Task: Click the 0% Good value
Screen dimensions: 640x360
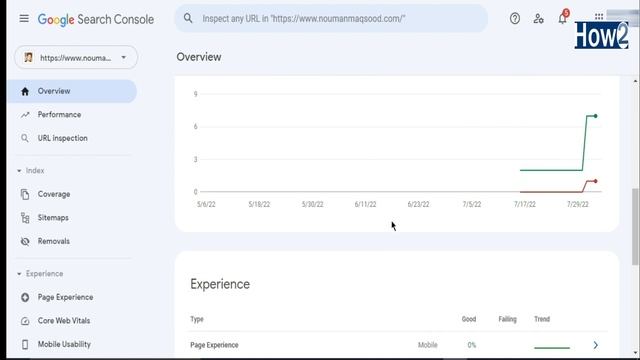Action: [471, 345]
